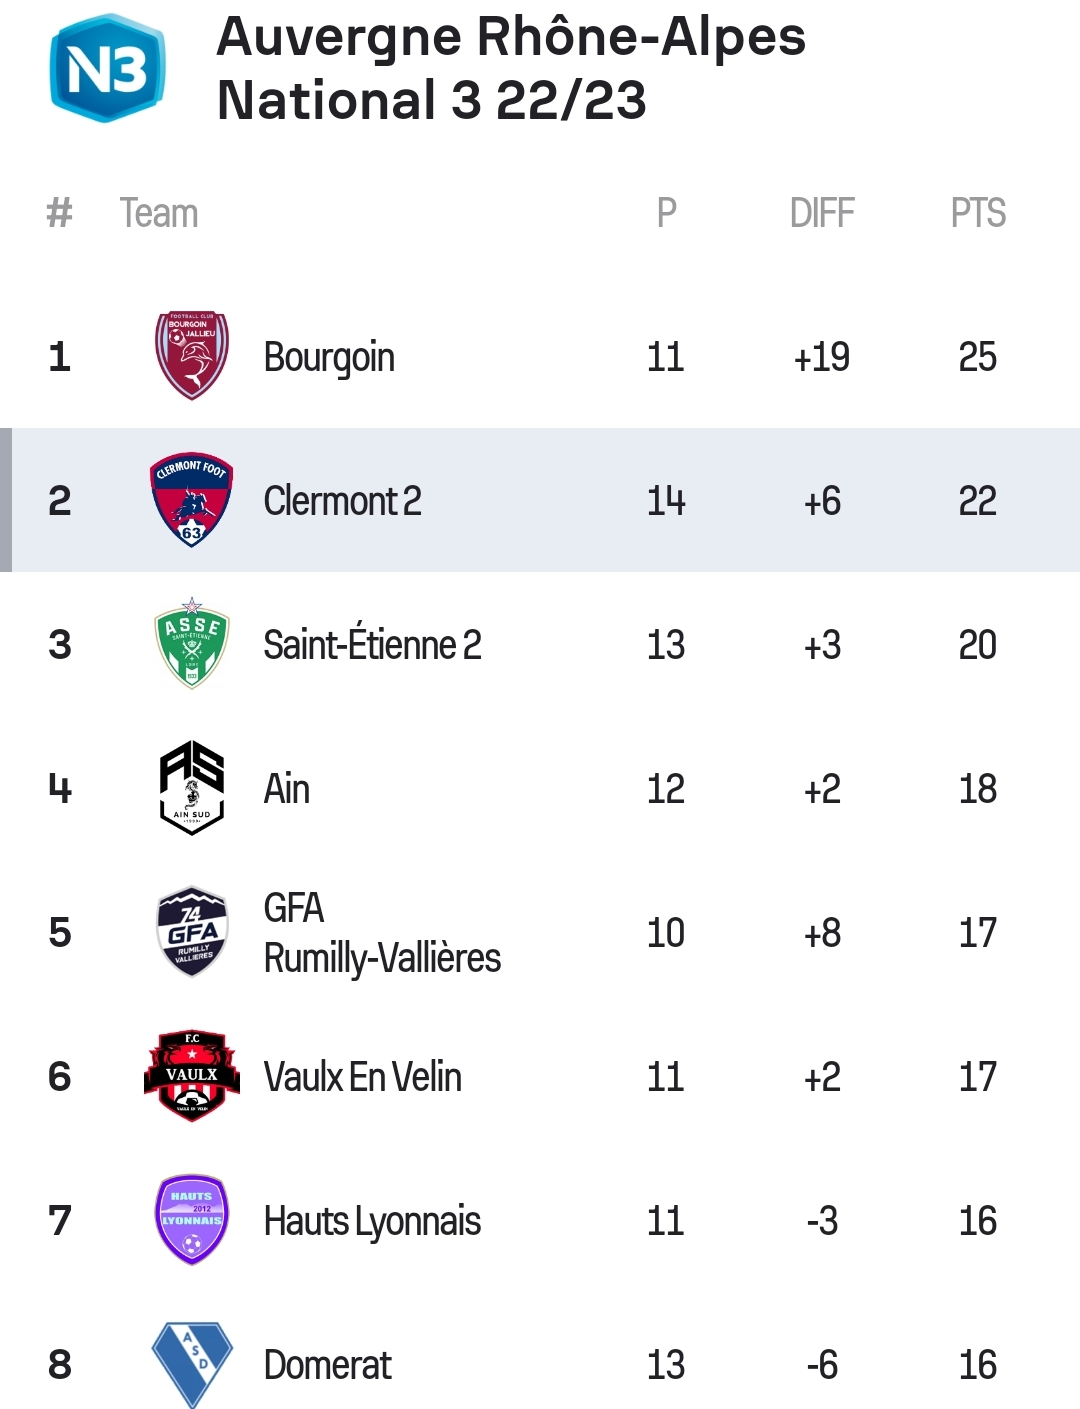
Task: Open the Hauts Lyonnais purple badge
Action: tap(192, 1219)
